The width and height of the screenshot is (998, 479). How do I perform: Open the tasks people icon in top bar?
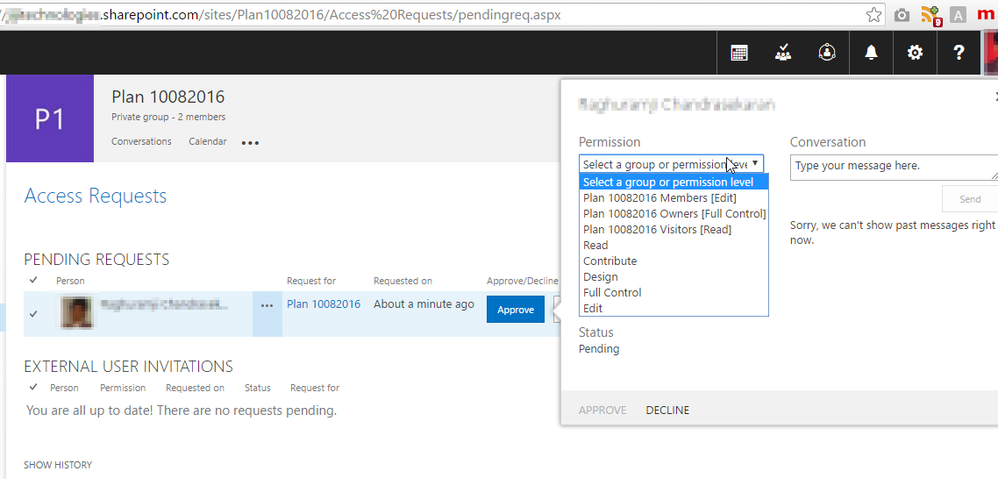[x=783, y=53]
